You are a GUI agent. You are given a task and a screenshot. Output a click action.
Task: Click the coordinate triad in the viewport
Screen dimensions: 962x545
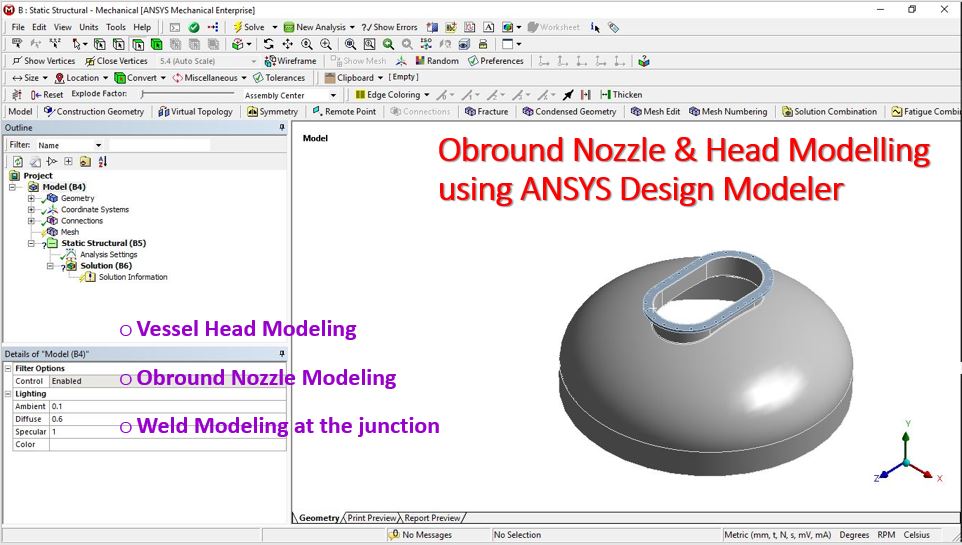[906, 453]
